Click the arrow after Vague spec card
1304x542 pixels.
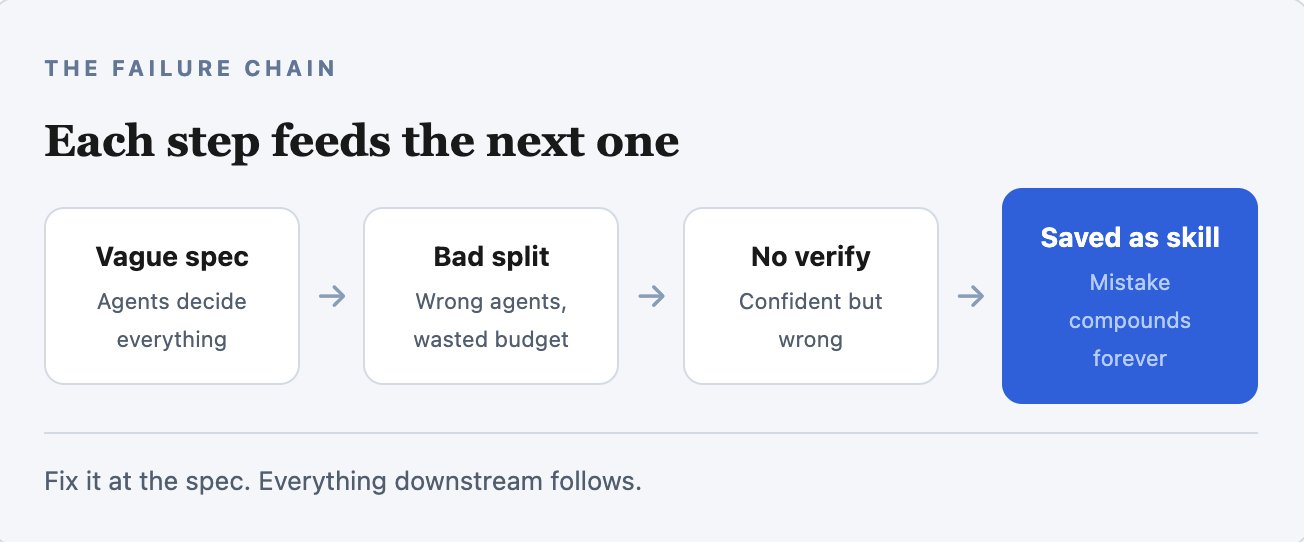[331, 296]
